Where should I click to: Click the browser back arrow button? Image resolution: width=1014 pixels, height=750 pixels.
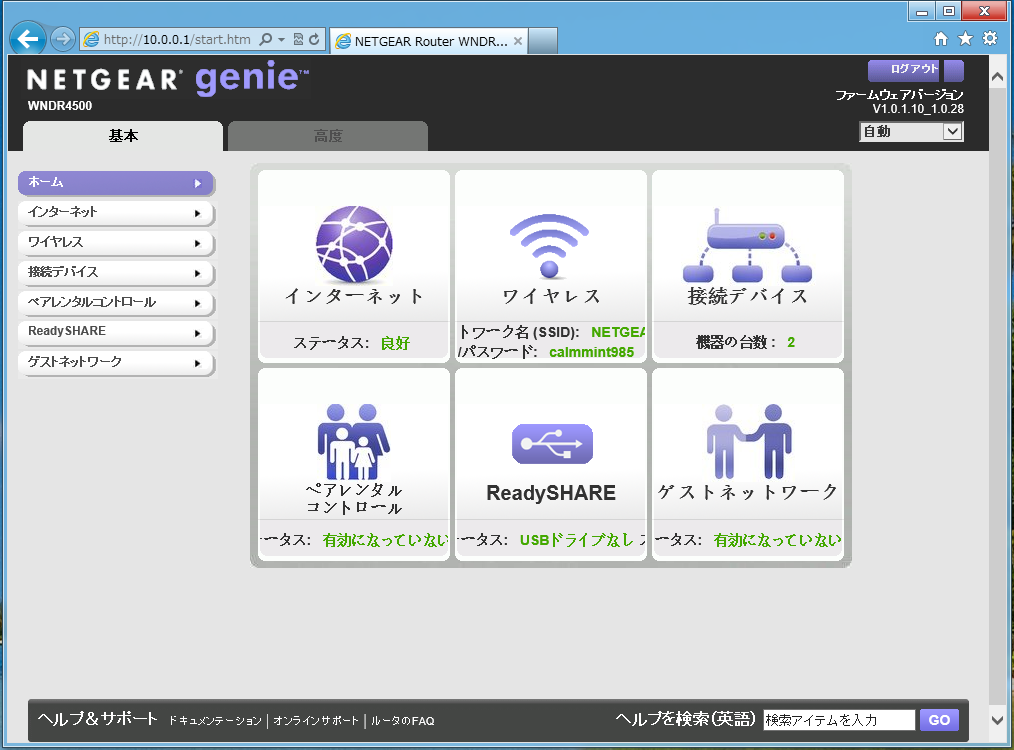click(x=28, y=39)
